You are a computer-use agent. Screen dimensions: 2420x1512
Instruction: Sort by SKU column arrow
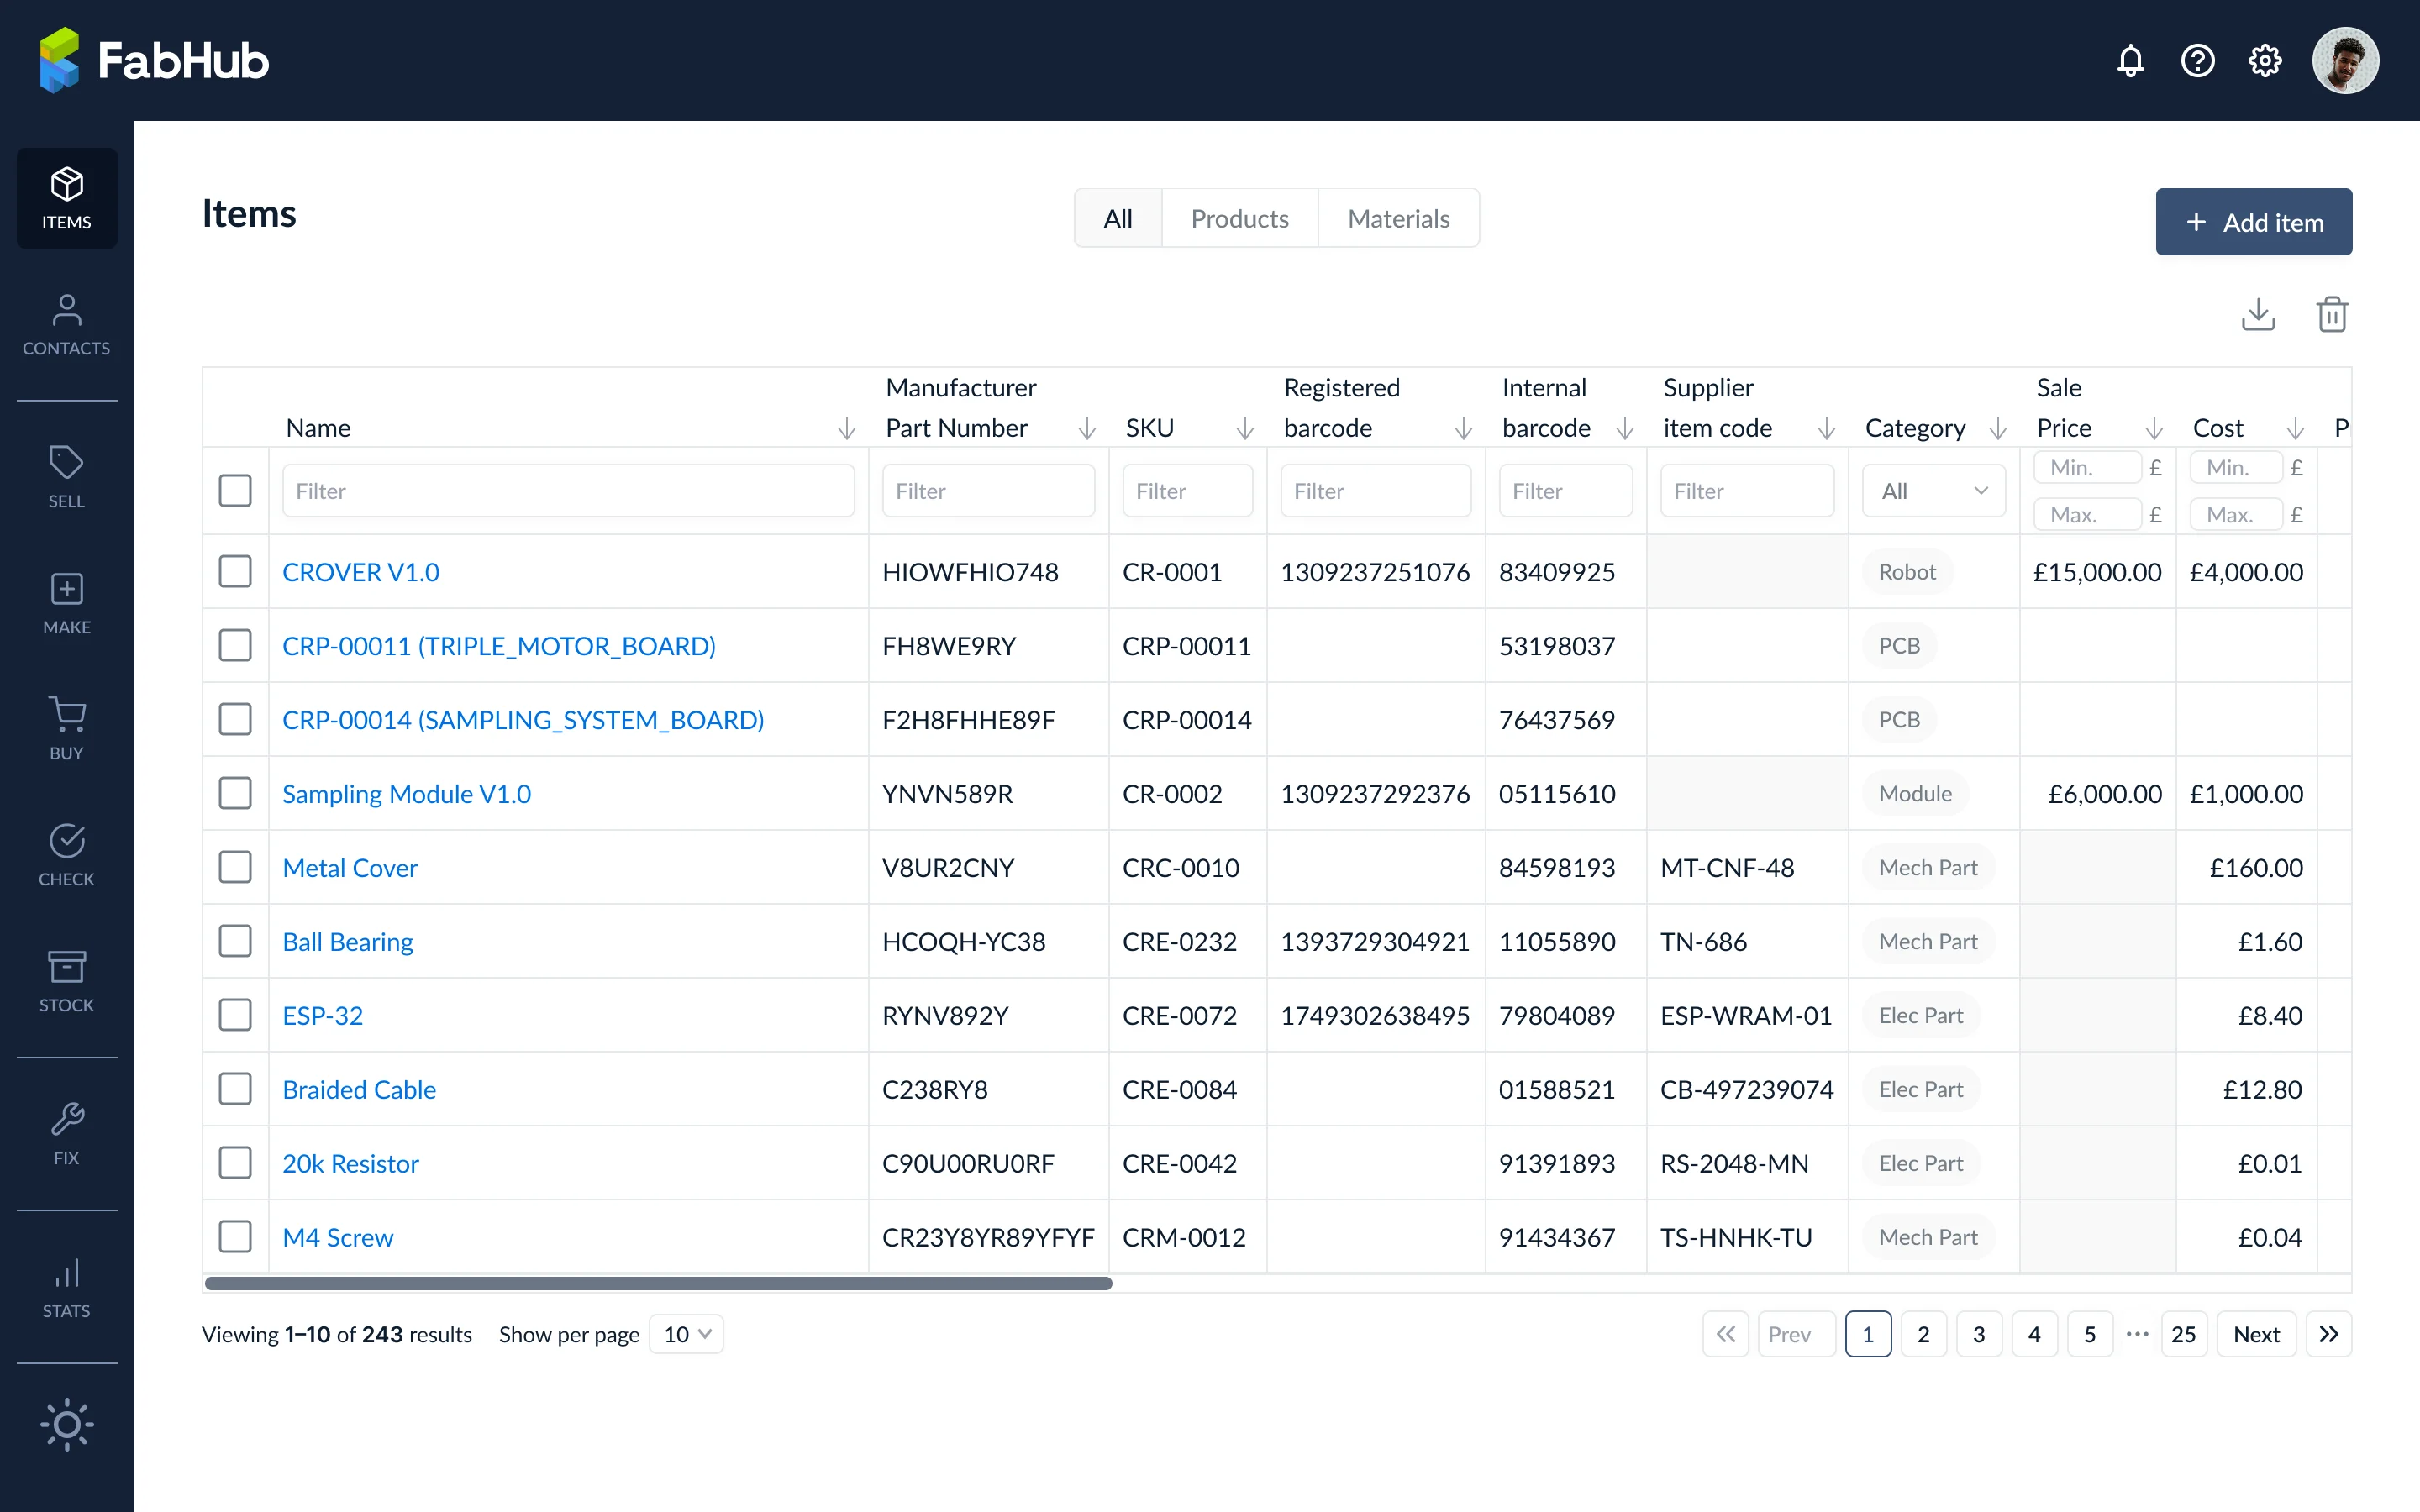pyautogui.click(x=1245, y=429)
